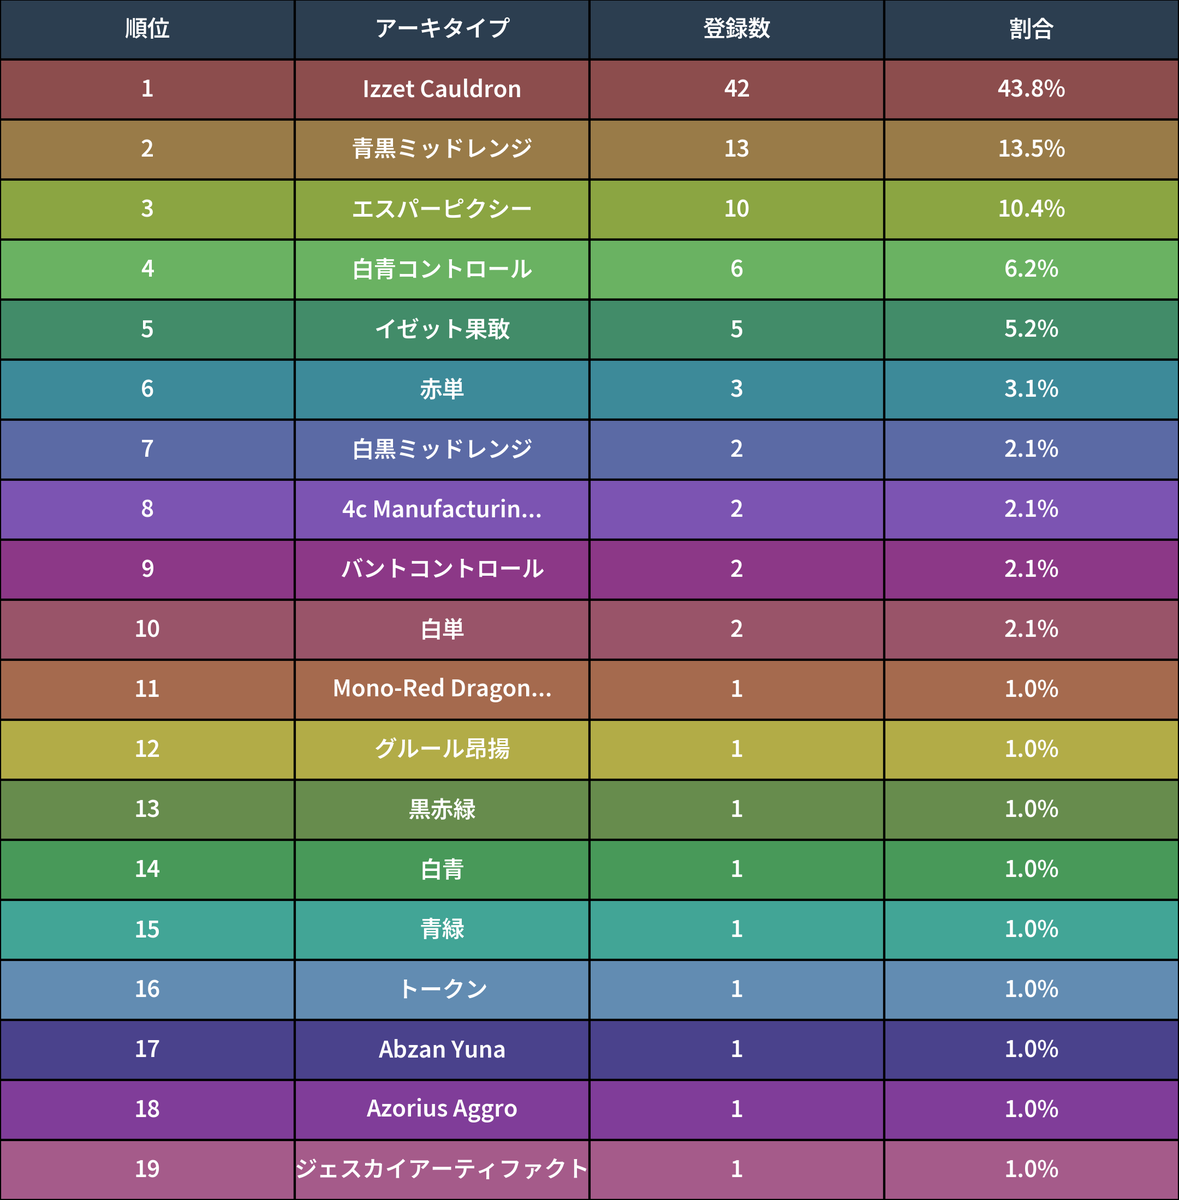The height and width of the screenshot is (1200, 1179).
Task: Select the イゼット果敢 cell
Action: pyautogui.click(x=442, y=329)
